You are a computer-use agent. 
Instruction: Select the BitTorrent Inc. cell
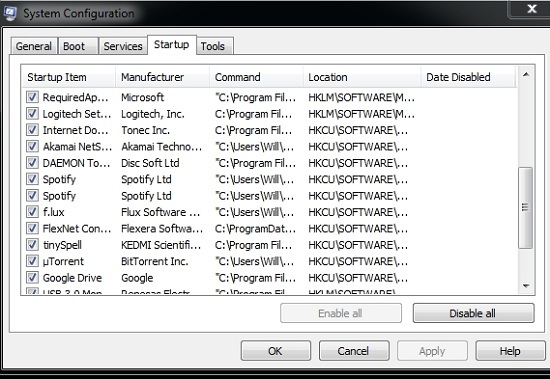(155, 261)
